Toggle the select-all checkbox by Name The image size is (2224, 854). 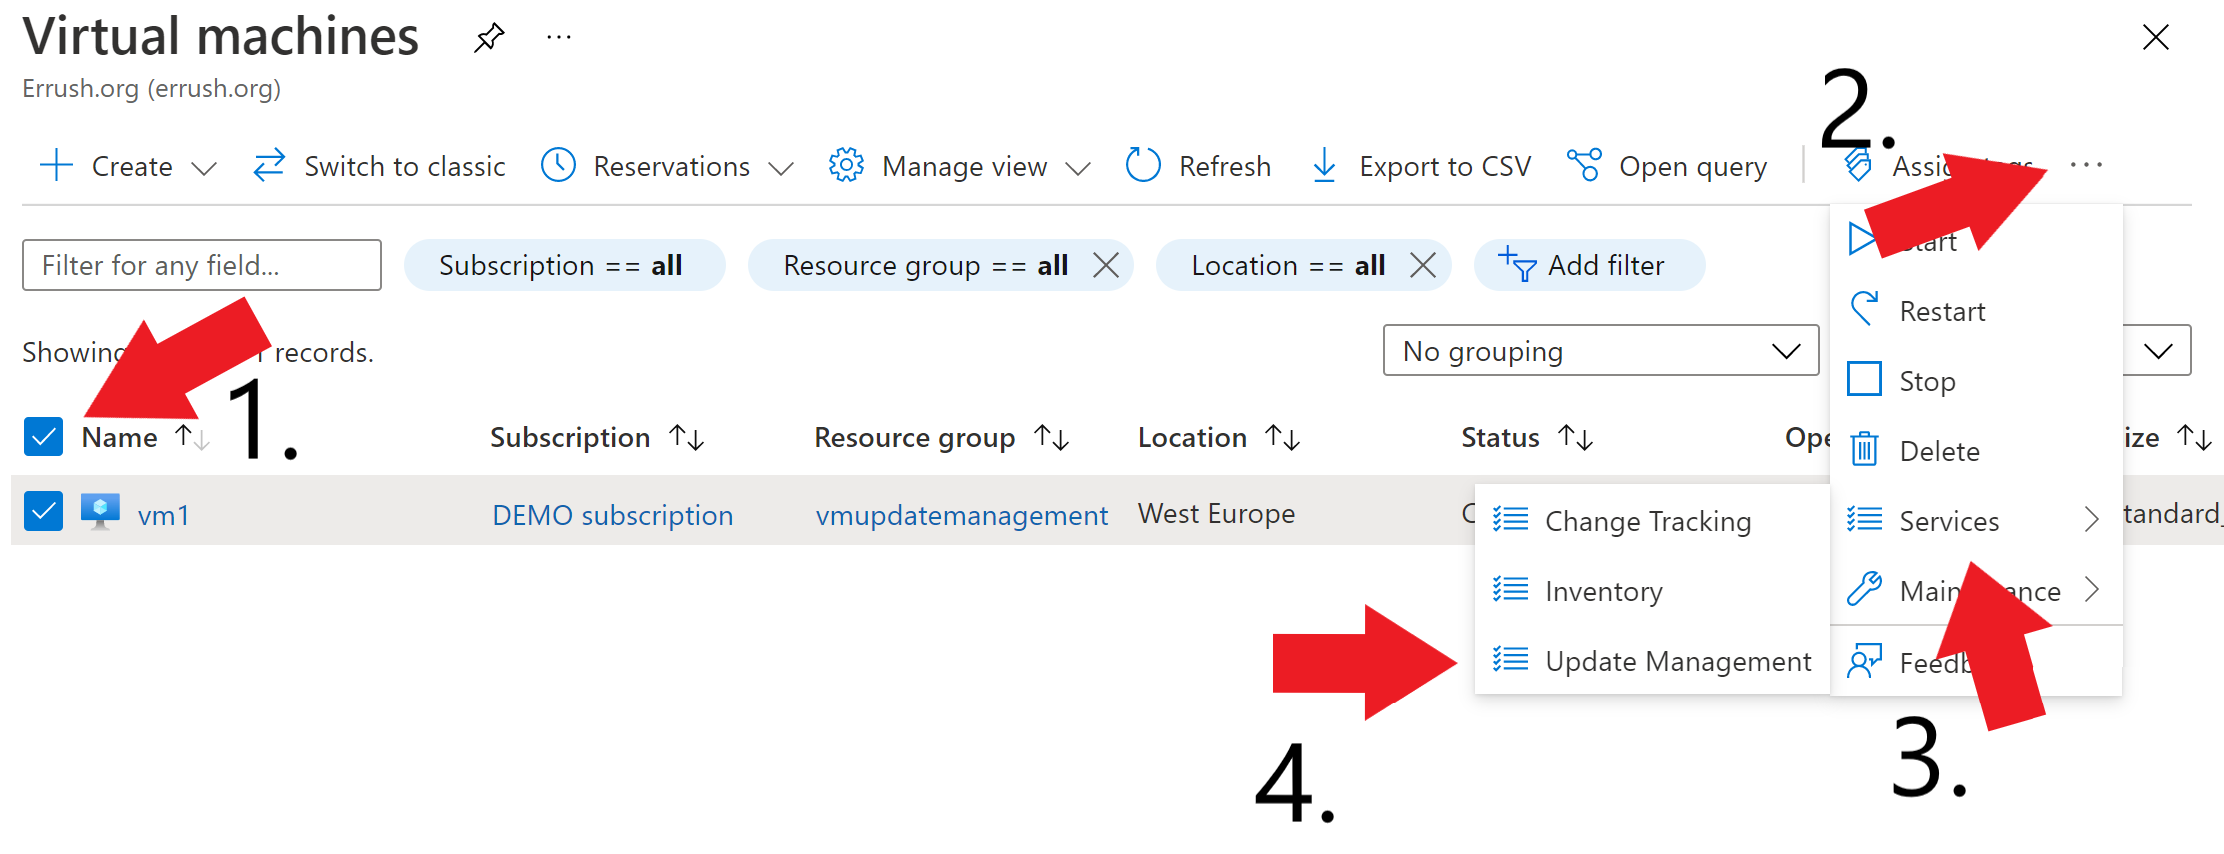[43, 437]
